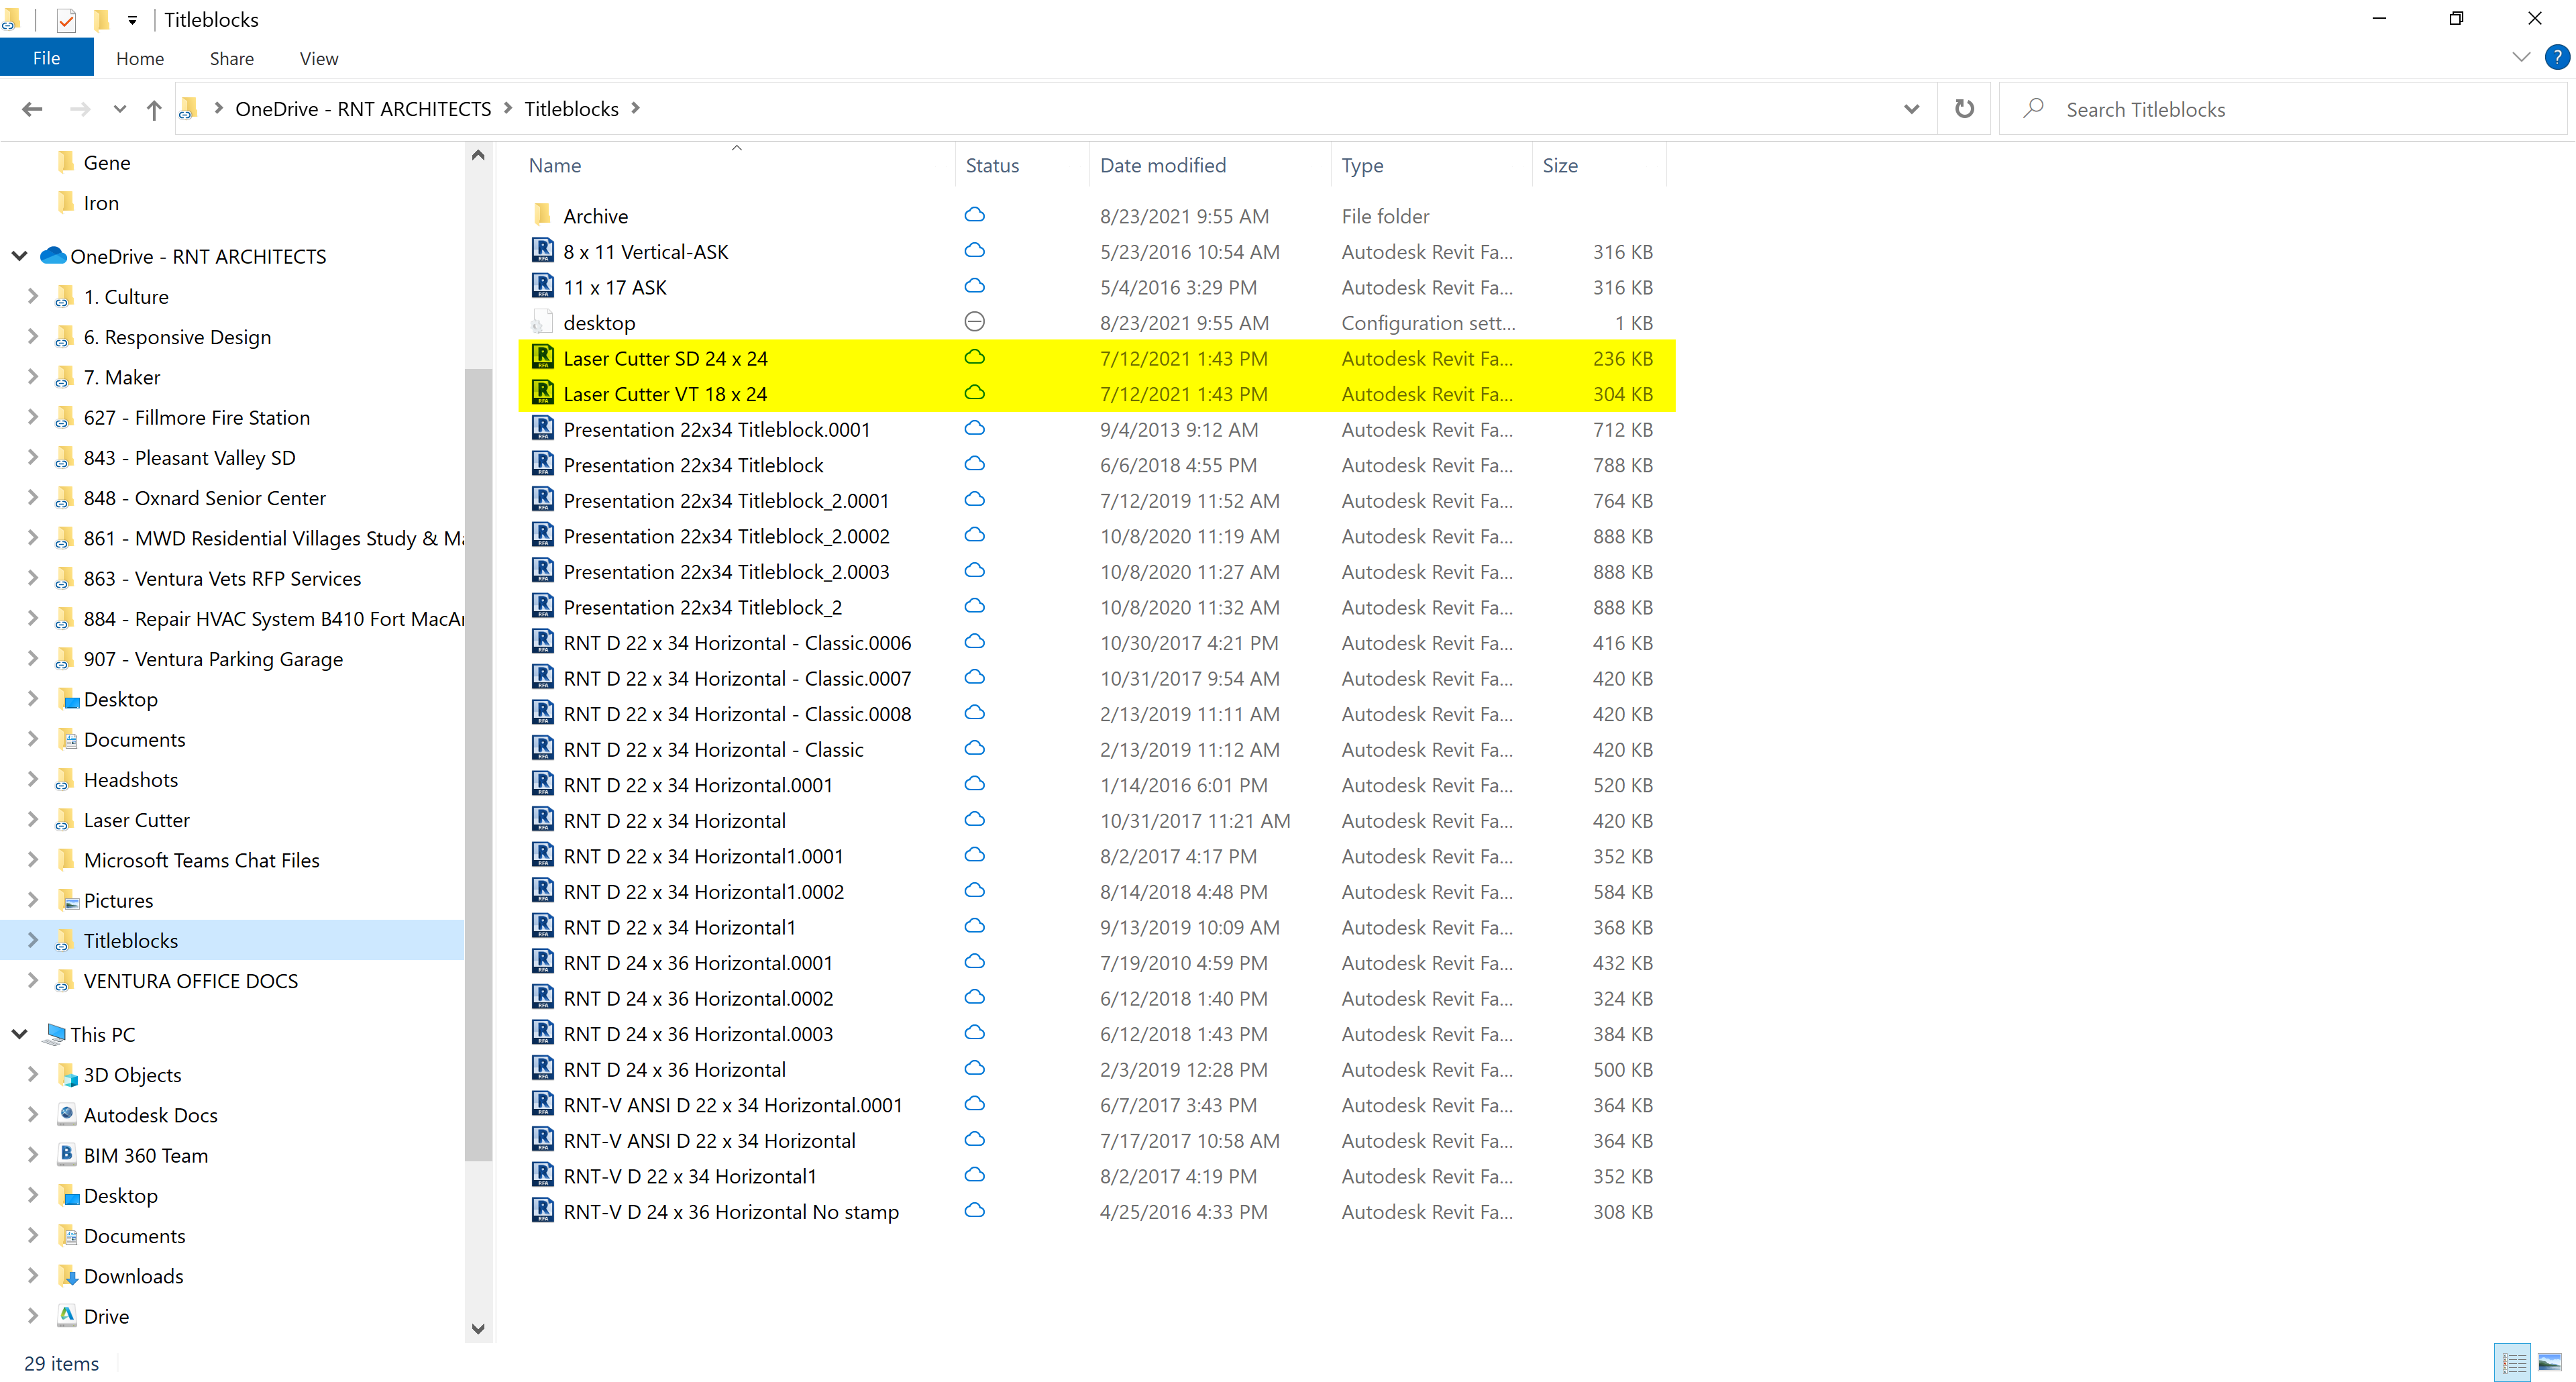Select Presentation 22x34 Titleblock_2.0002 file
Viewport: 2576px width, 1382px height.
726,536
